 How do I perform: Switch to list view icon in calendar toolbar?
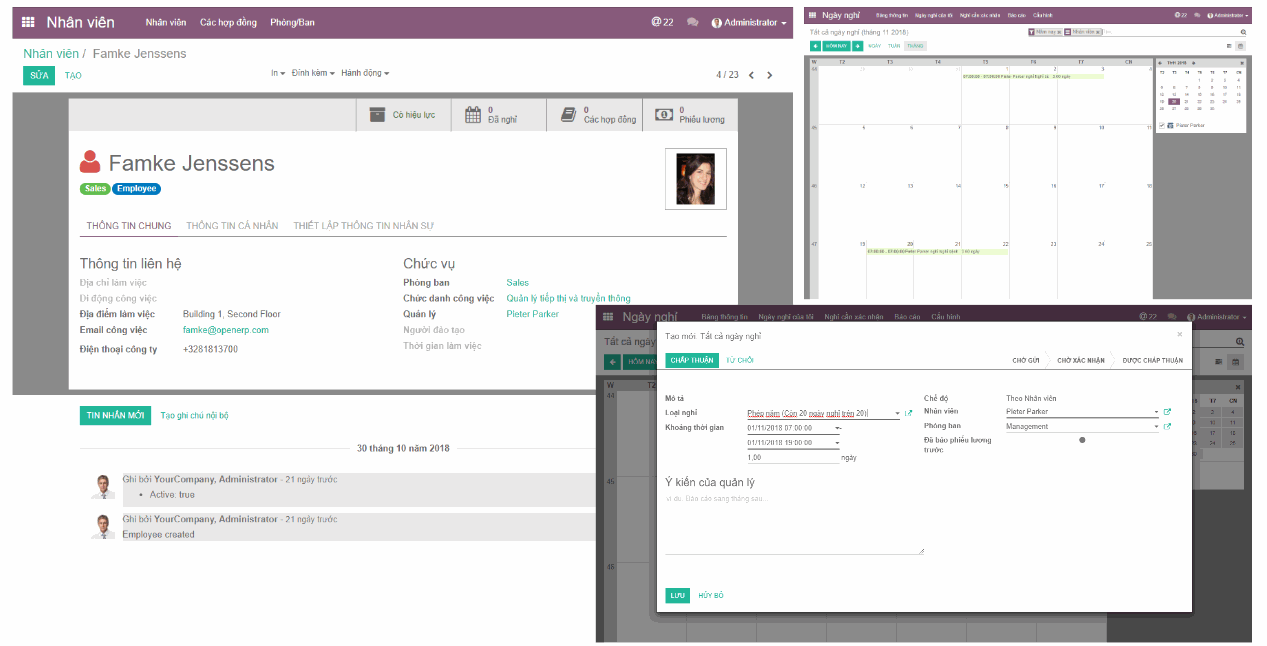[x=1229, y=45]
